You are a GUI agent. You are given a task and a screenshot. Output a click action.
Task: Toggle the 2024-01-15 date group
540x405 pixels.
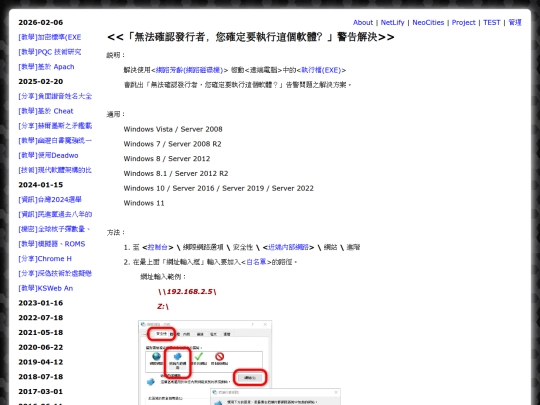point(41,185)
